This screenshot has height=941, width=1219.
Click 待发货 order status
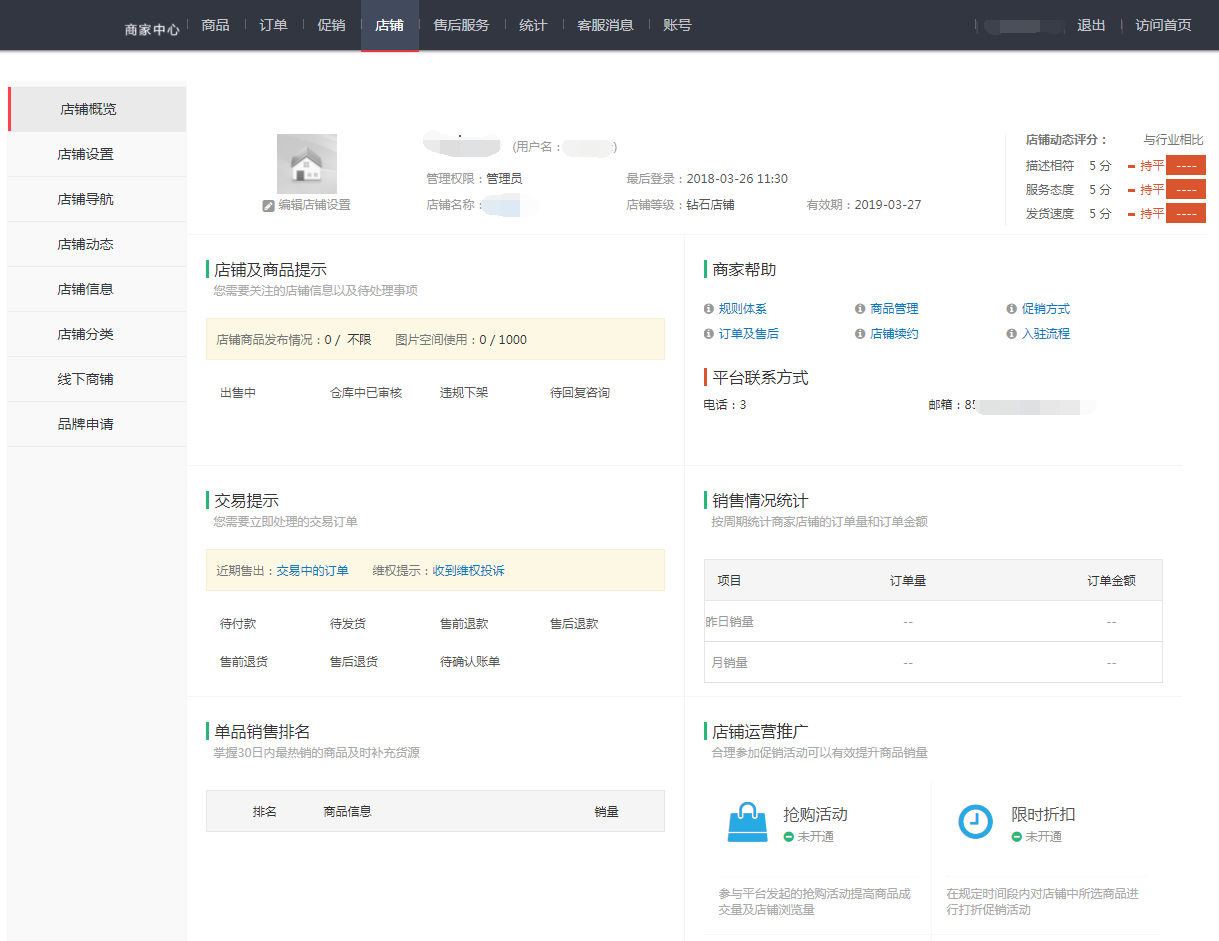click(x=348, y=624)
